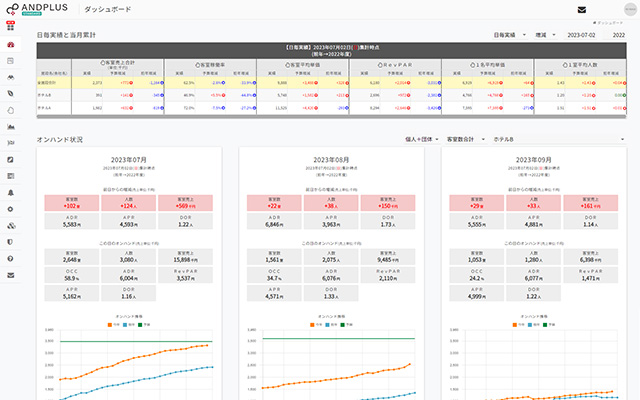Click the icon beside 1室平均人数 header
The height and width of the screenshot is (400, 640).
point(565,65)
